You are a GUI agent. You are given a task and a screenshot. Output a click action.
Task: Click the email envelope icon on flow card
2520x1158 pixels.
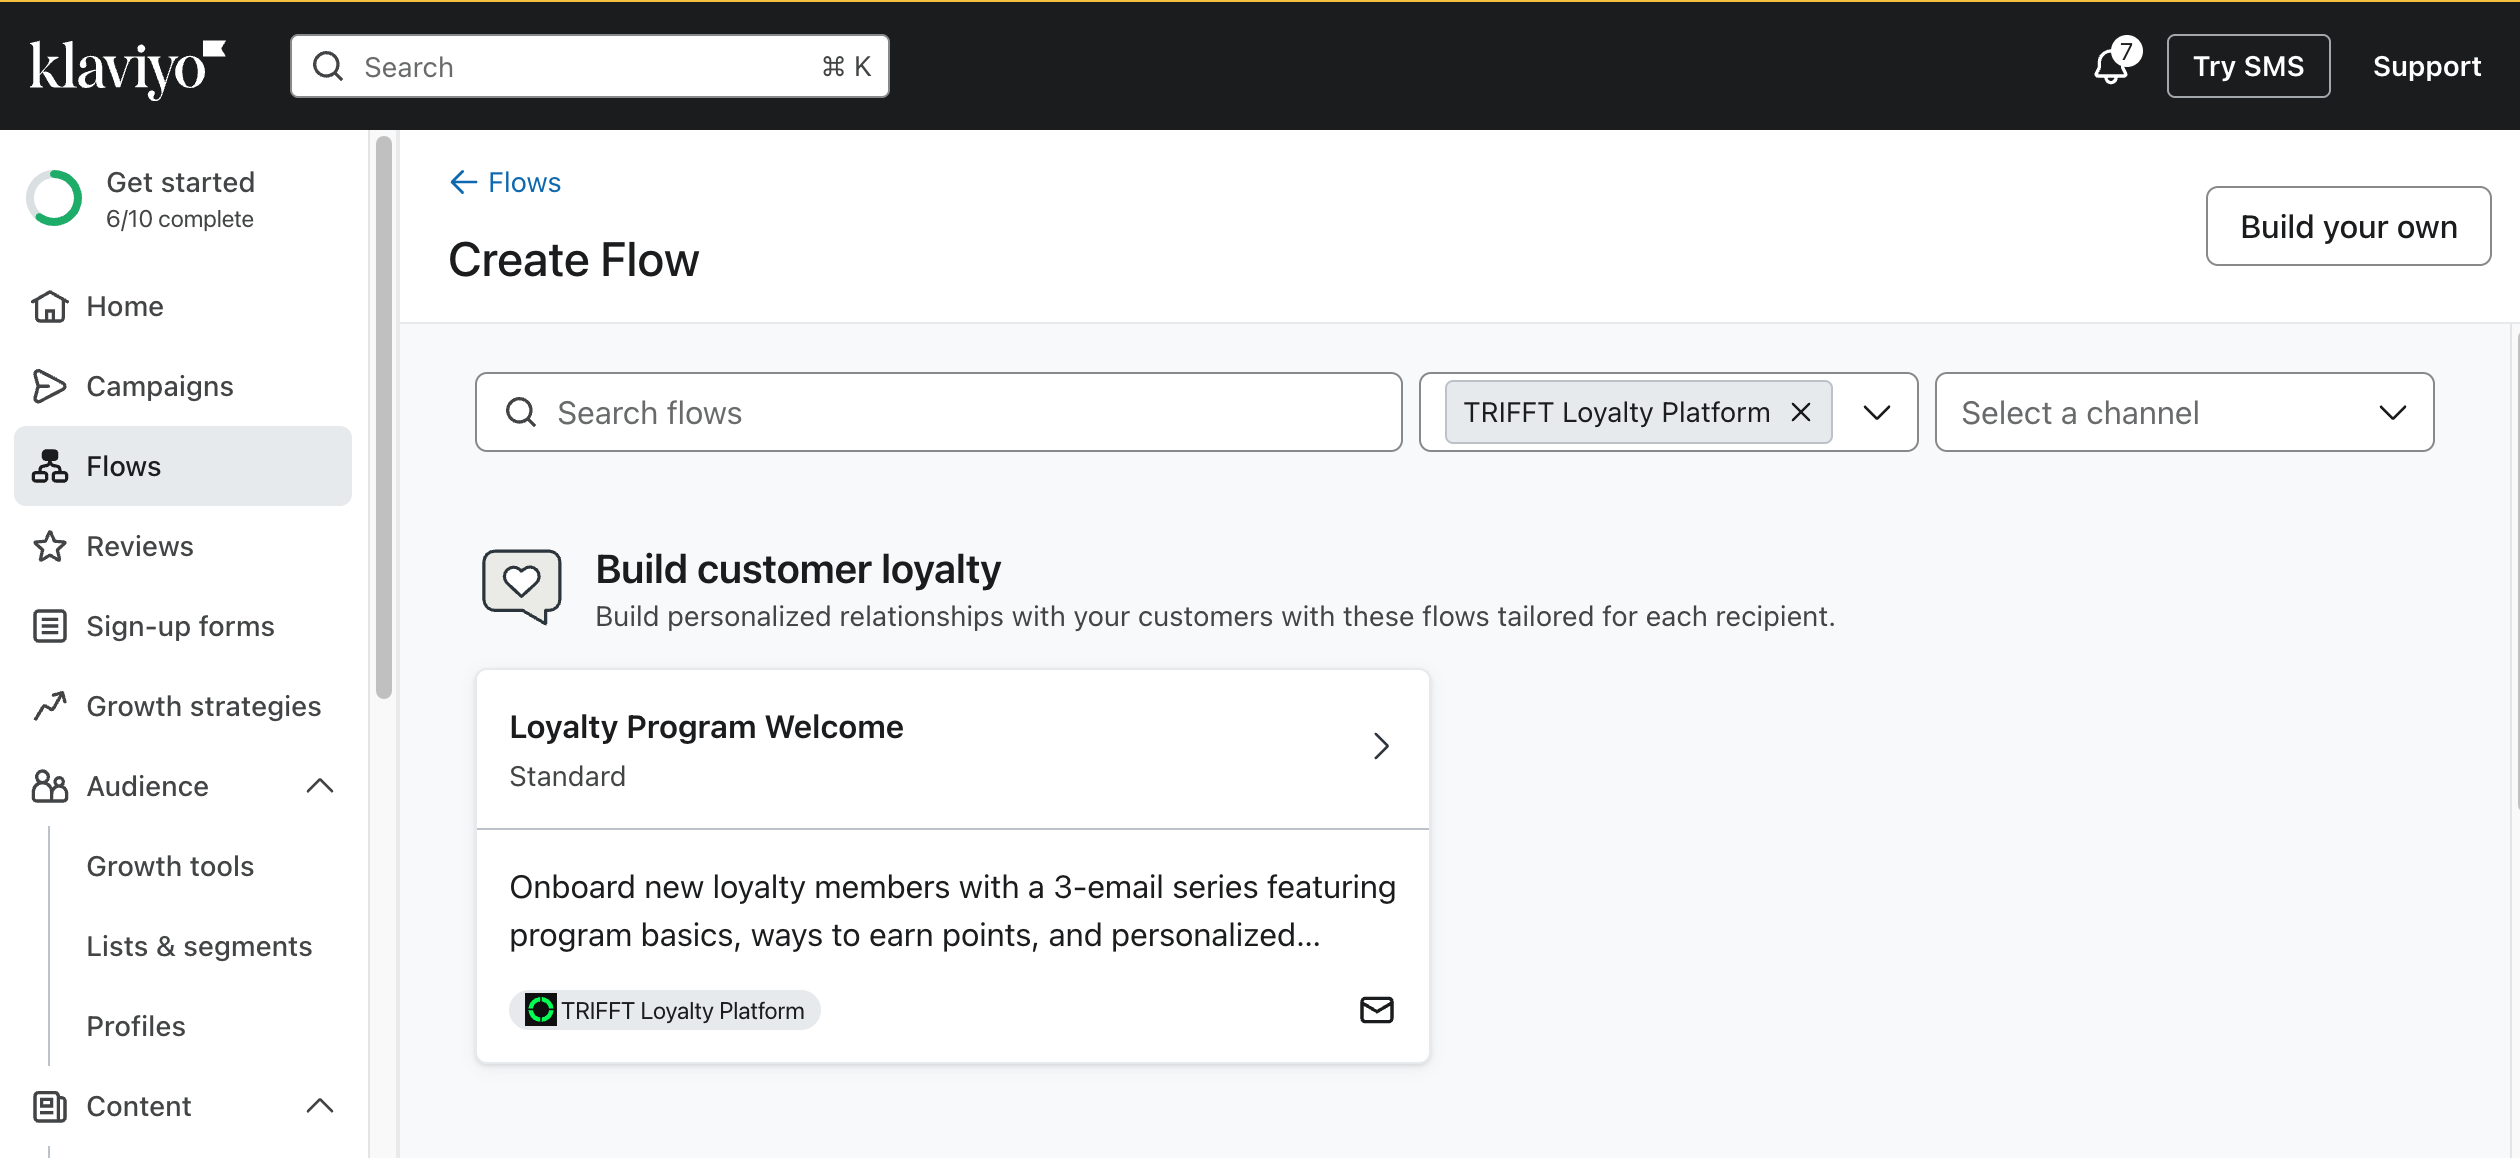point(1376,1010)
